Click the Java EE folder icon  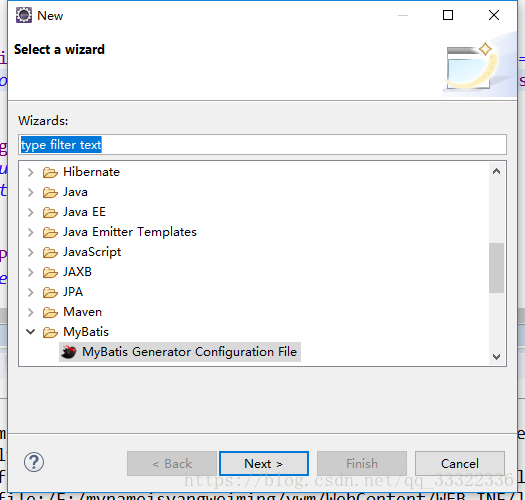point(50,212)
